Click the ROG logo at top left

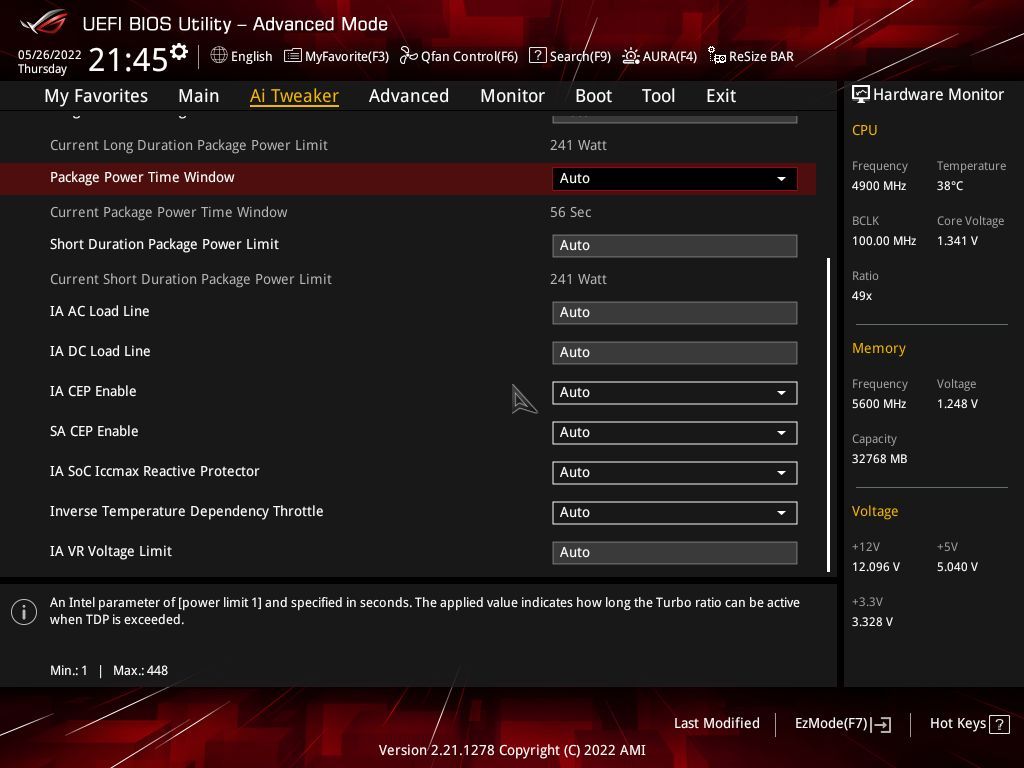(x=44, y=22)
